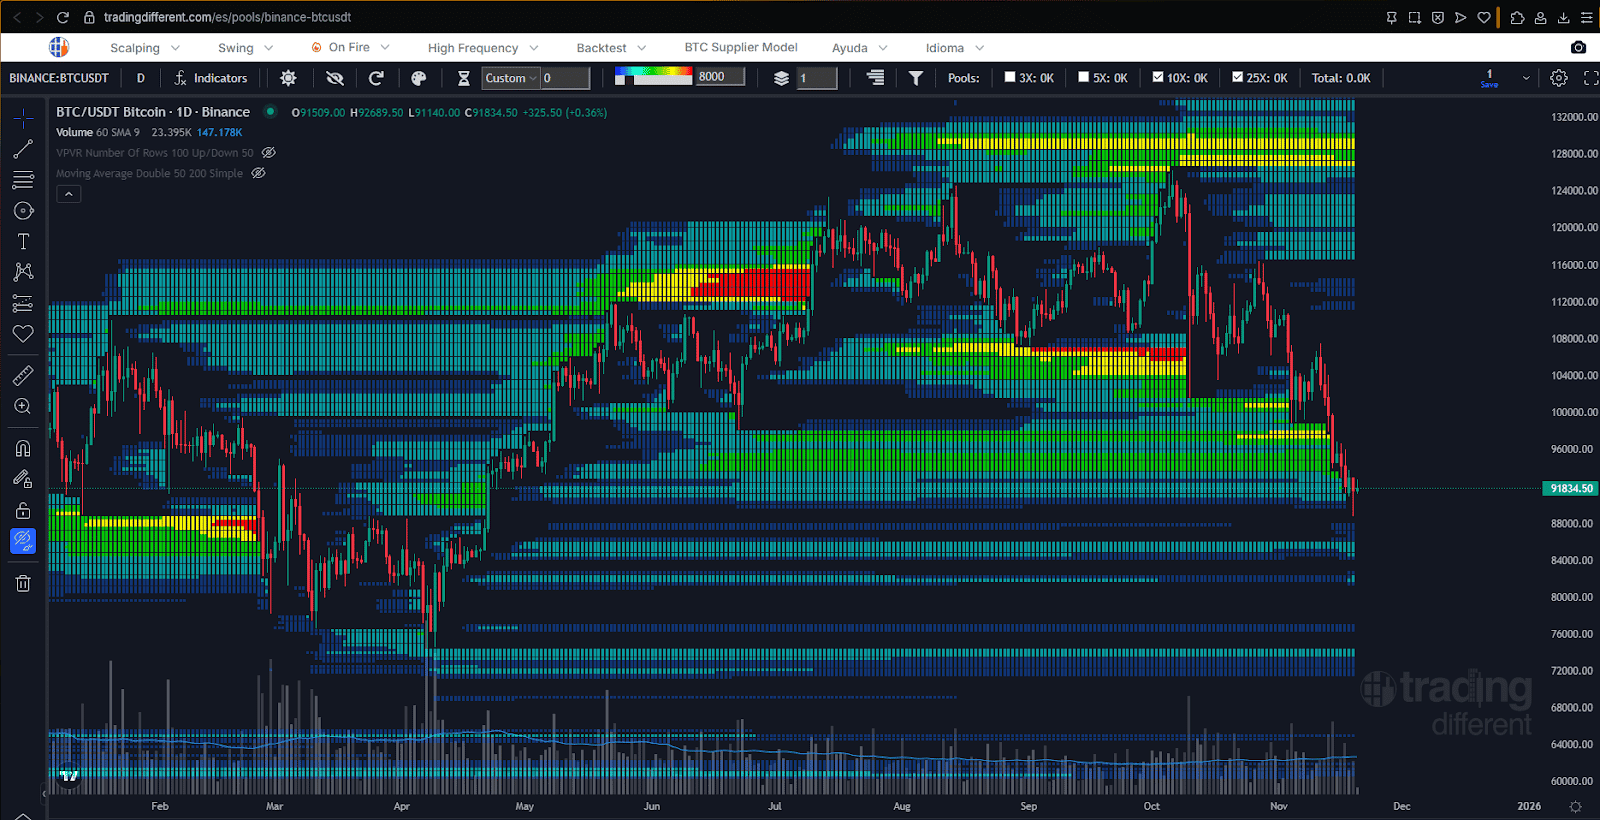Enter fullscreen chart mode
Image resolution: width=1600 pixels, height=820 pixels.
tap(1591, 78)
